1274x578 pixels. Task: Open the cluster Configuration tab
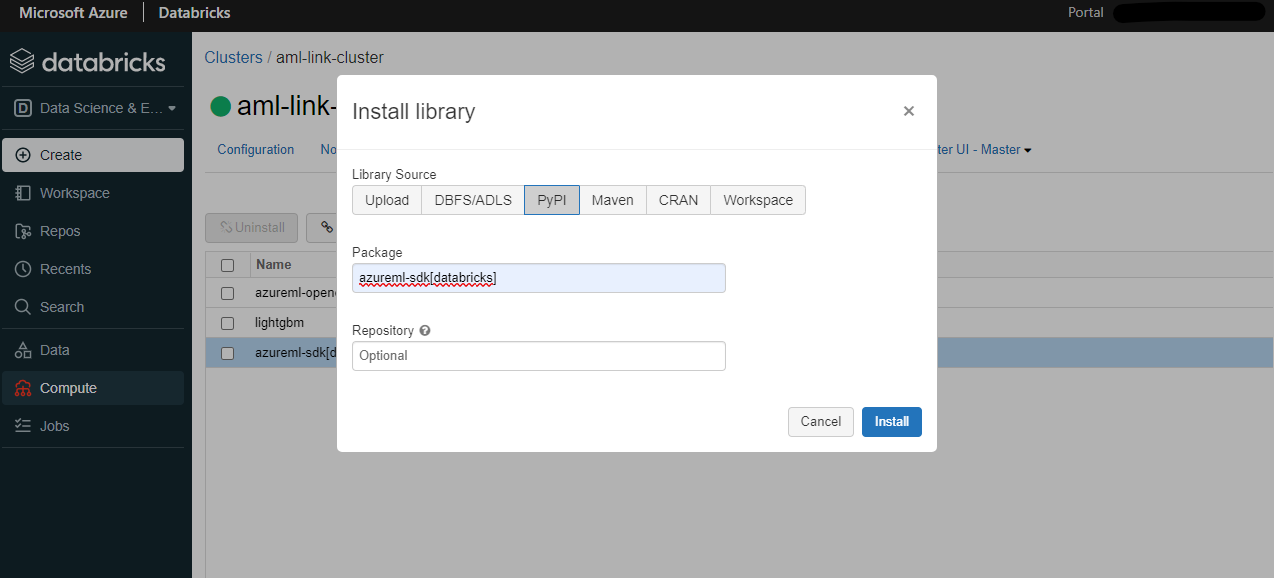pyautogui.click(x=256, y=150)
